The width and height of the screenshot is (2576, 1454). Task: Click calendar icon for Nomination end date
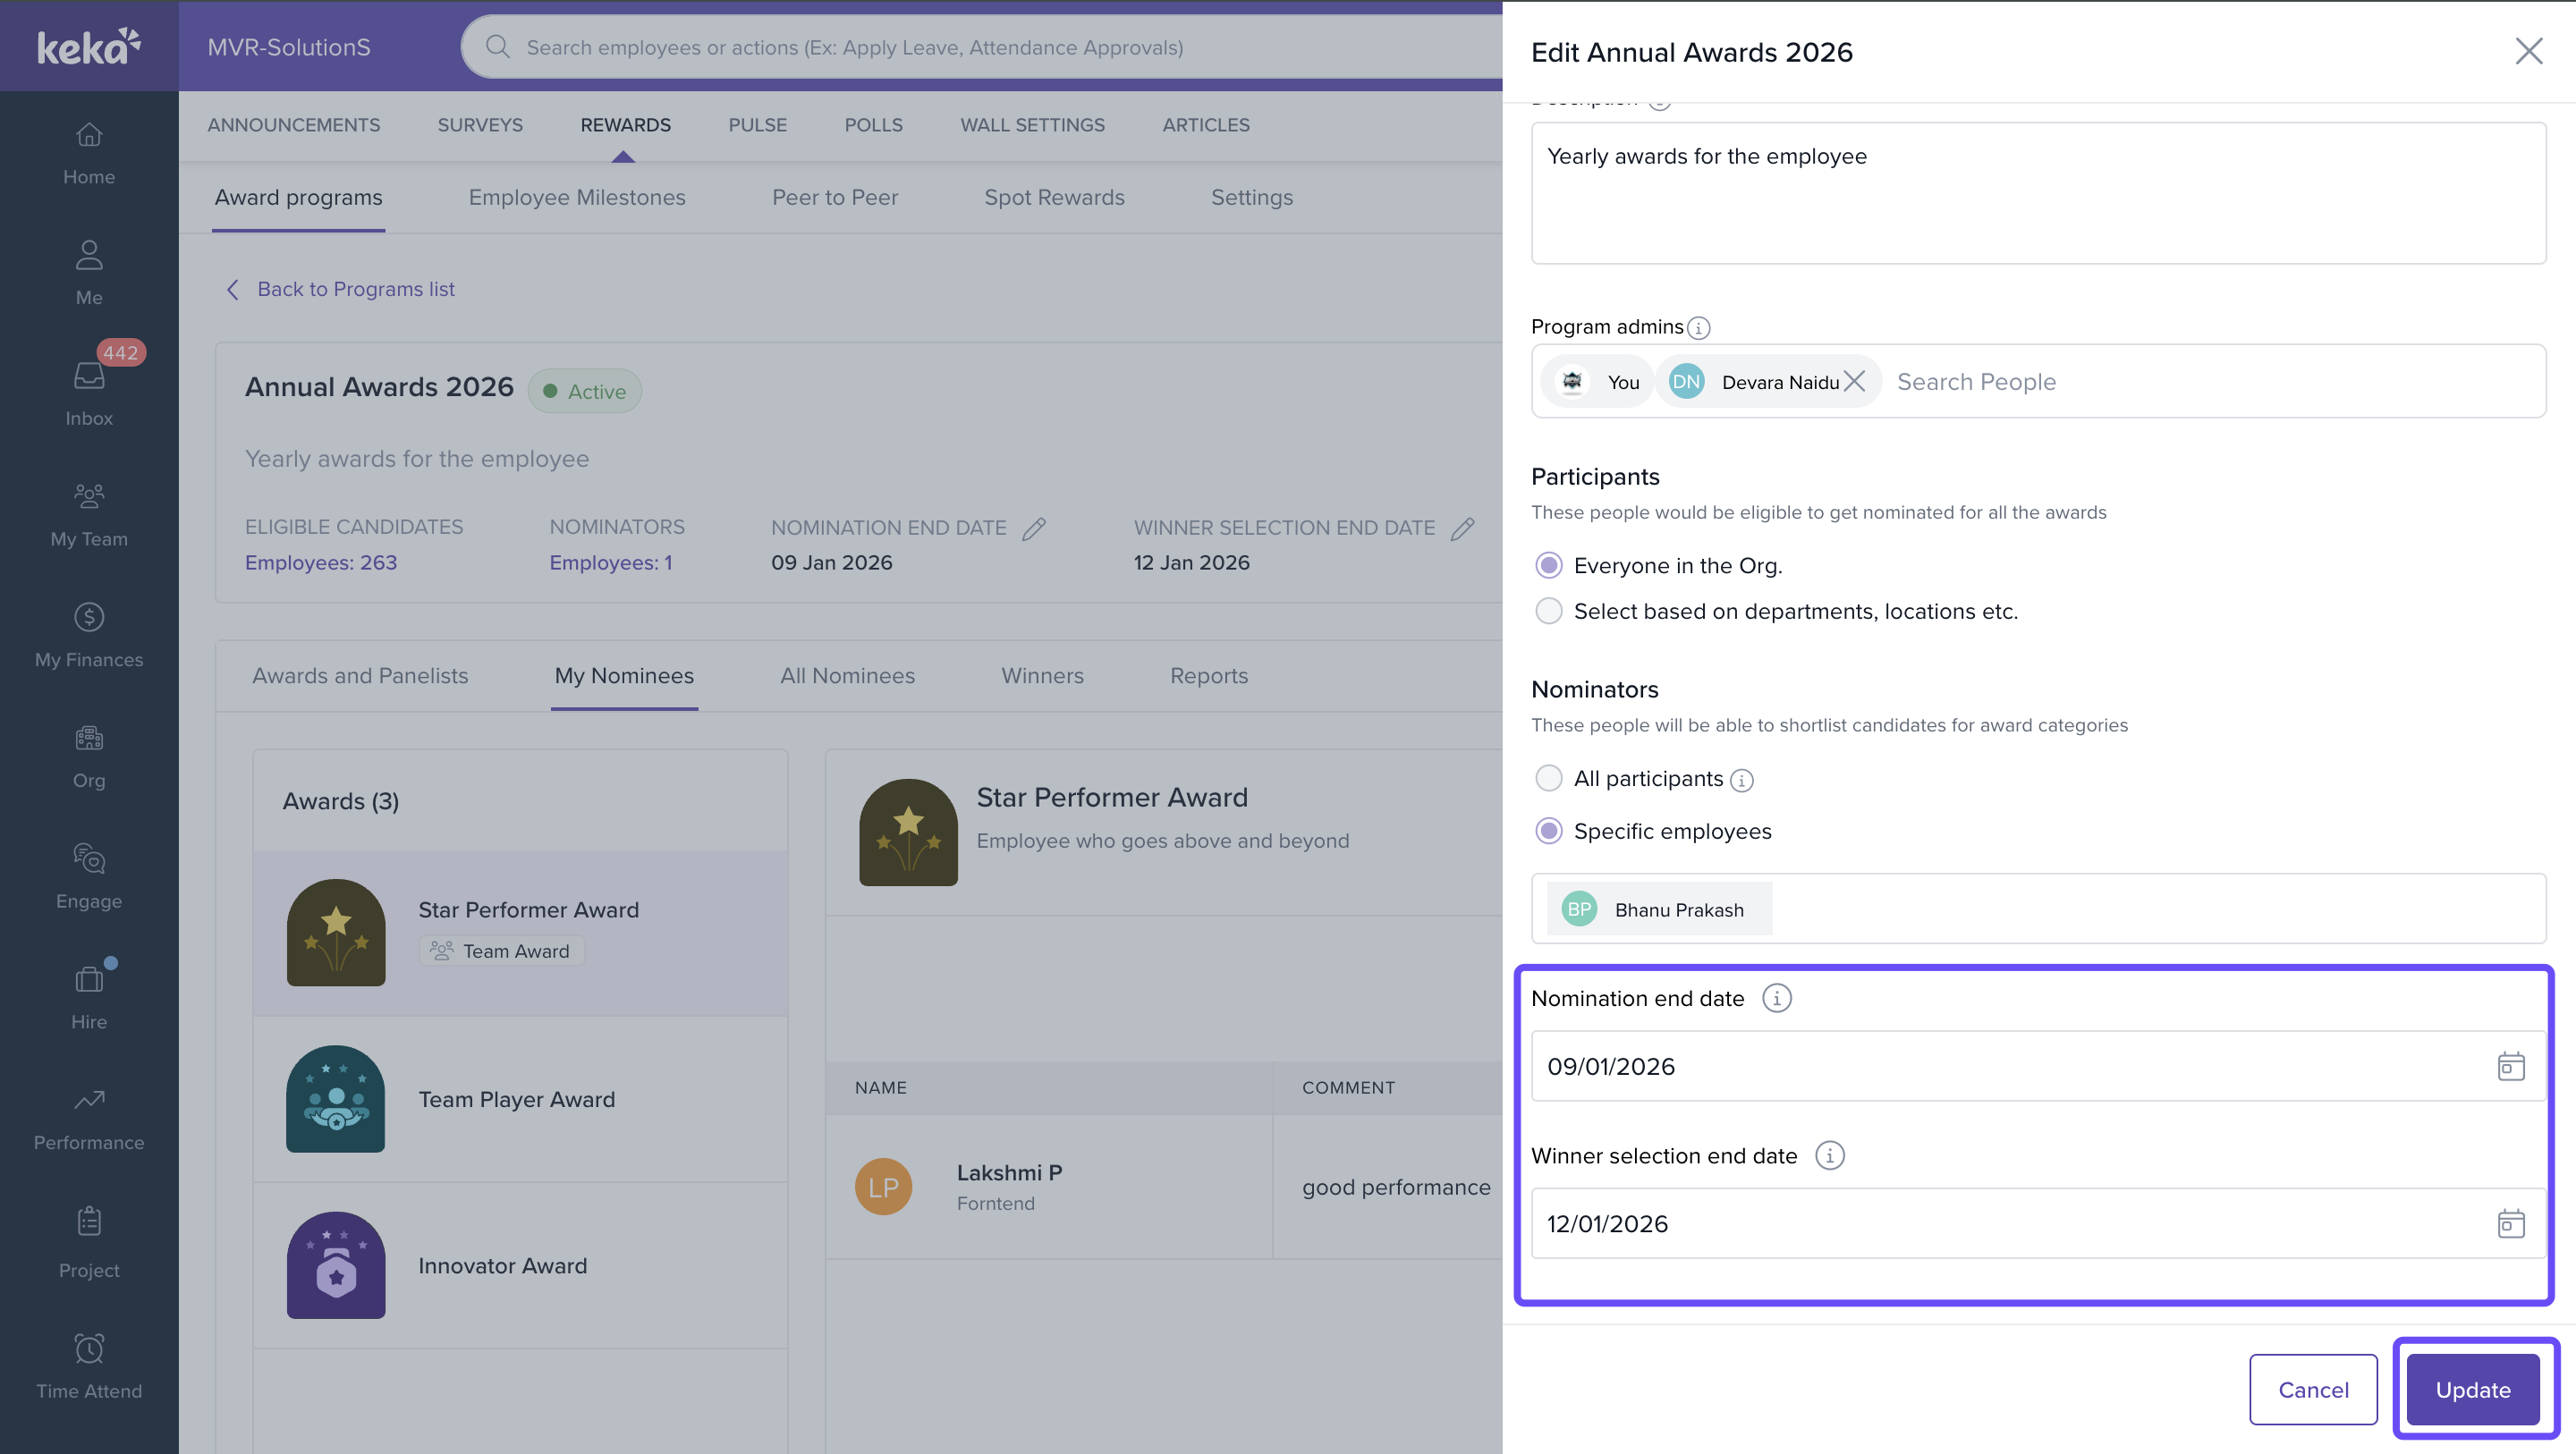[x=2510, y=1066]
